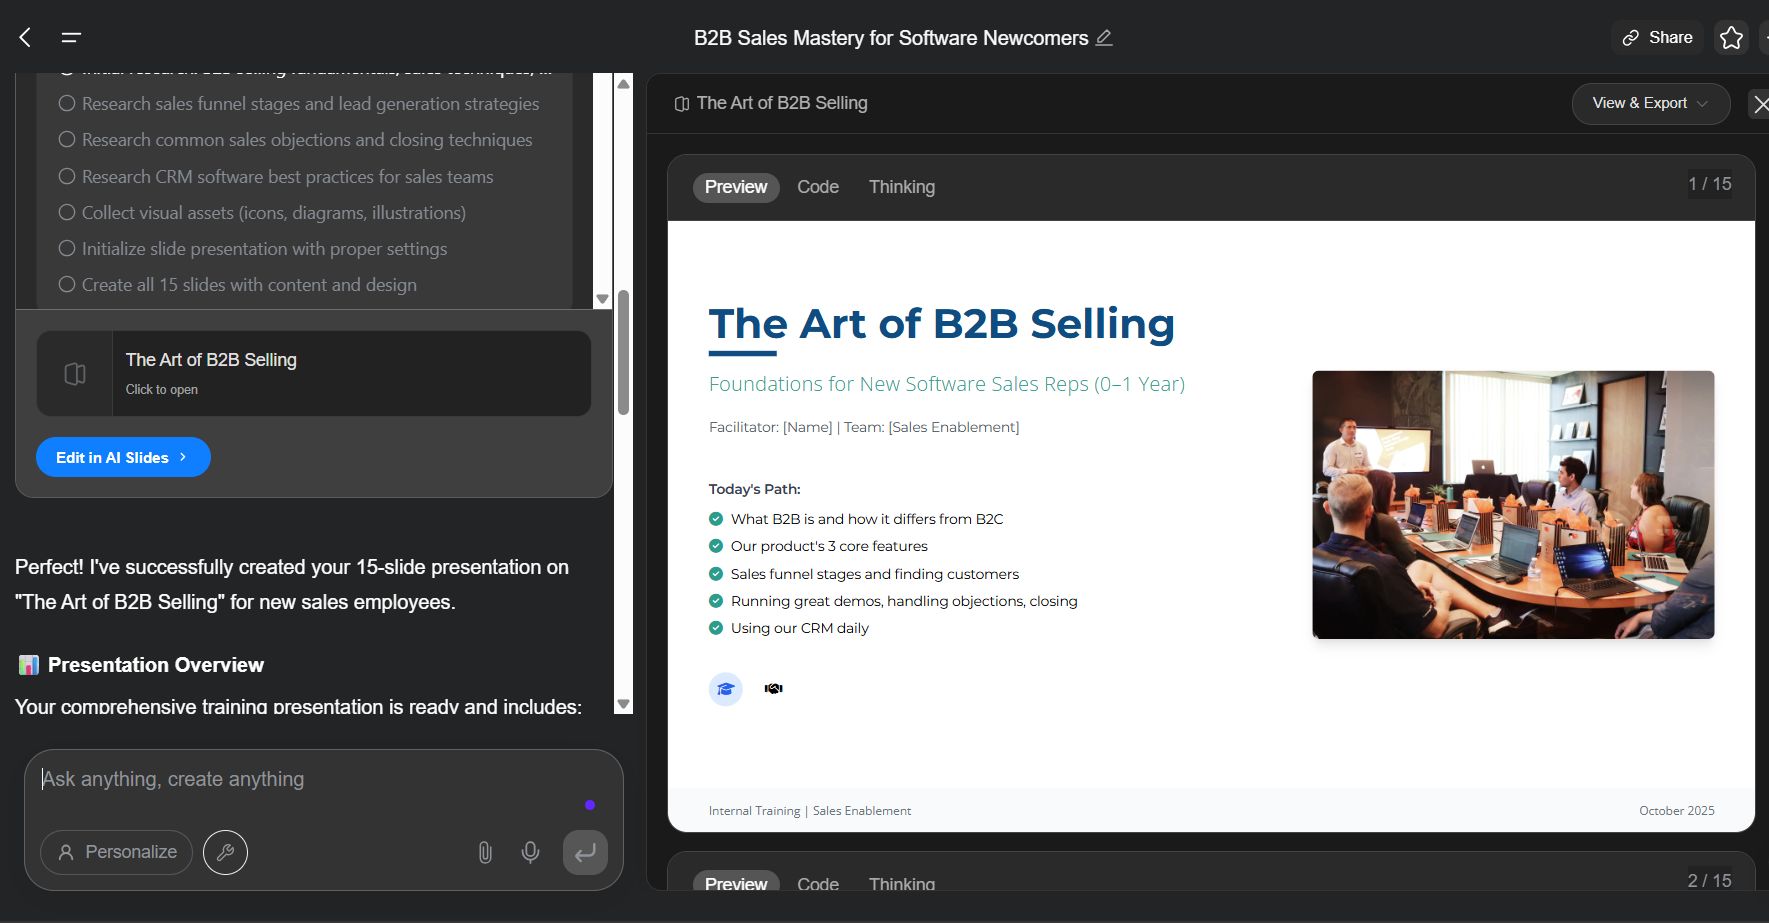
Task: Toggle the 'Create all 15 slides' task circle
Action: coord(67,284)
